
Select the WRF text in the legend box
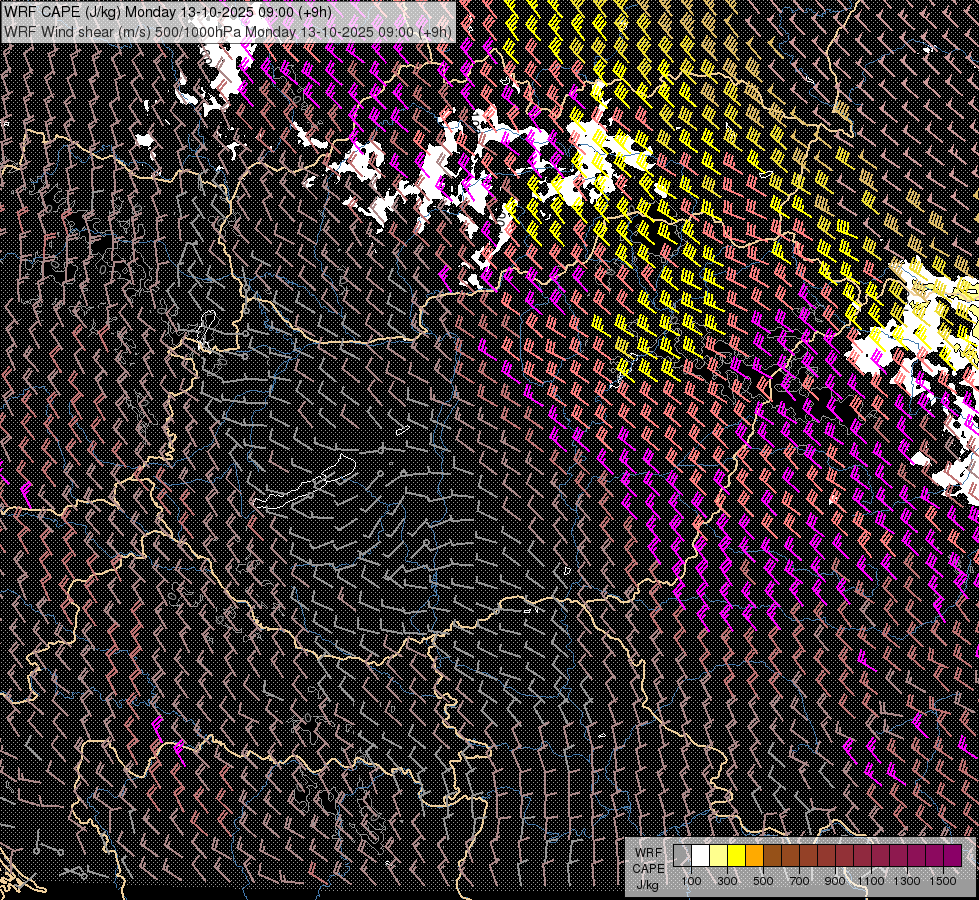[x=647, y=852]
